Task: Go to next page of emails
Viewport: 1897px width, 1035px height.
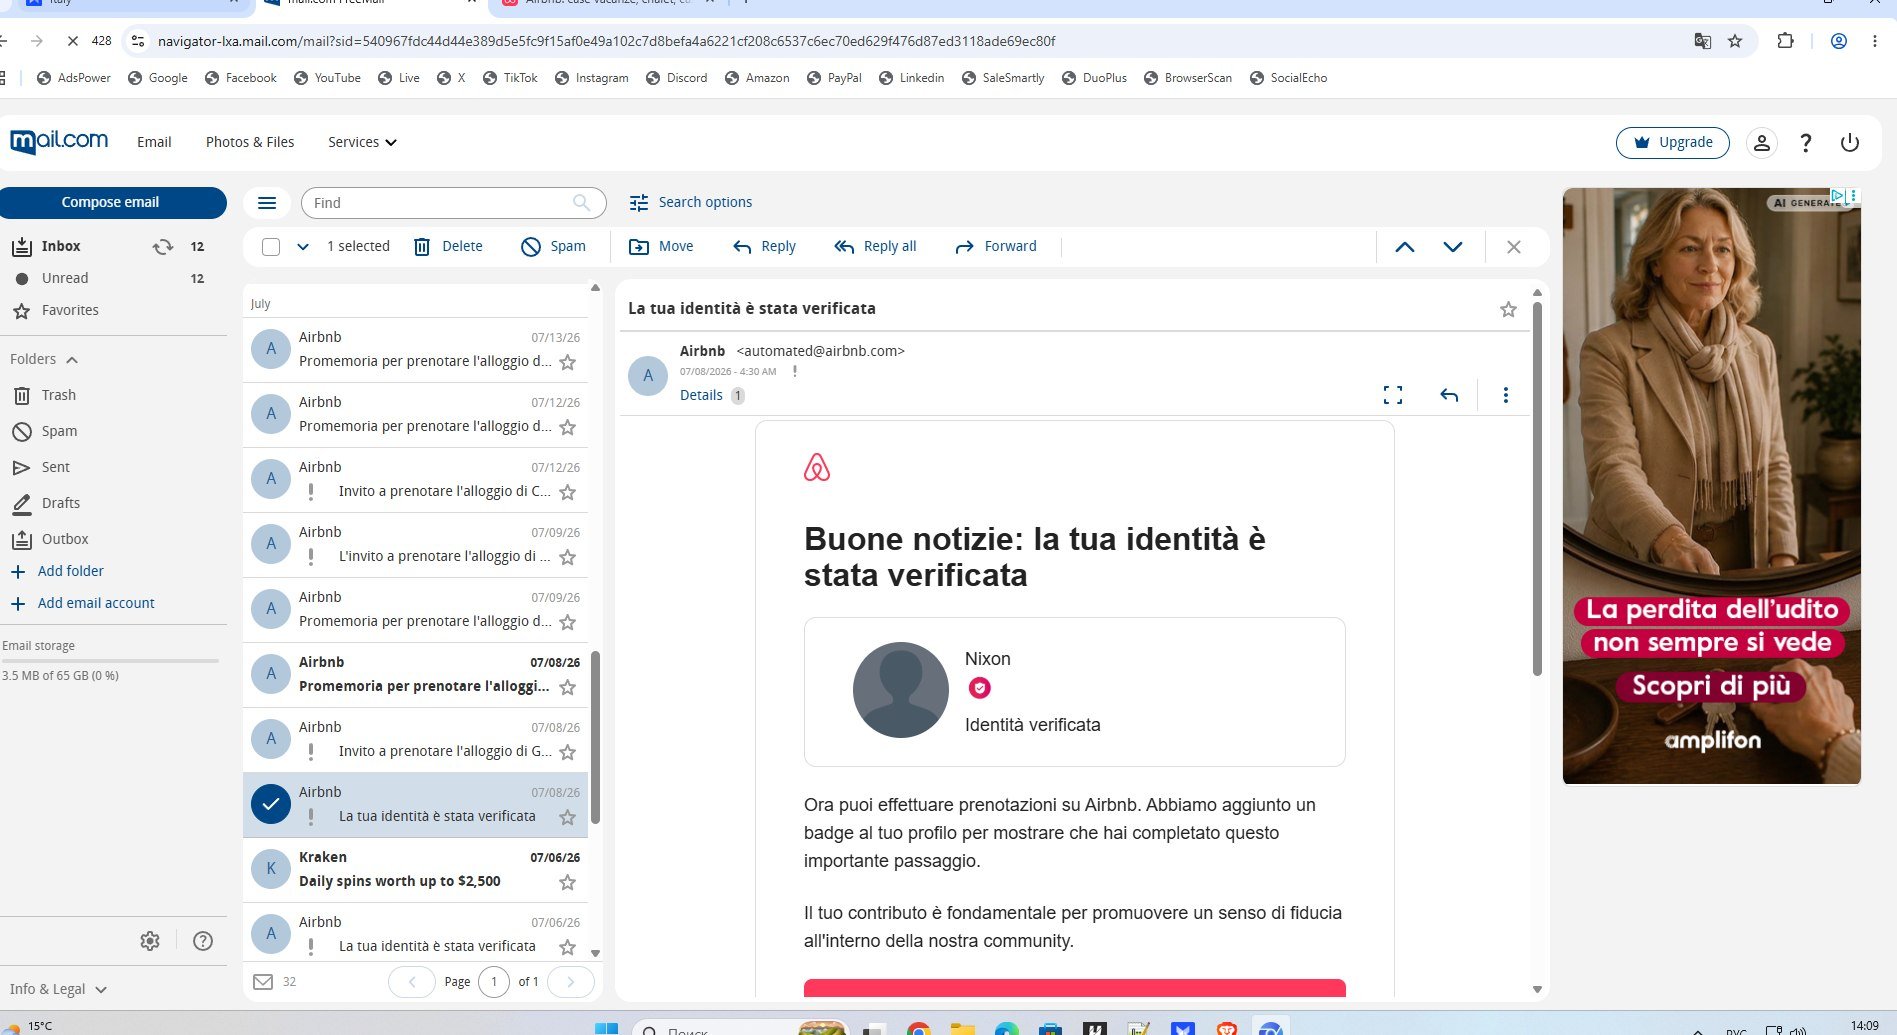Action: (571, 982)
